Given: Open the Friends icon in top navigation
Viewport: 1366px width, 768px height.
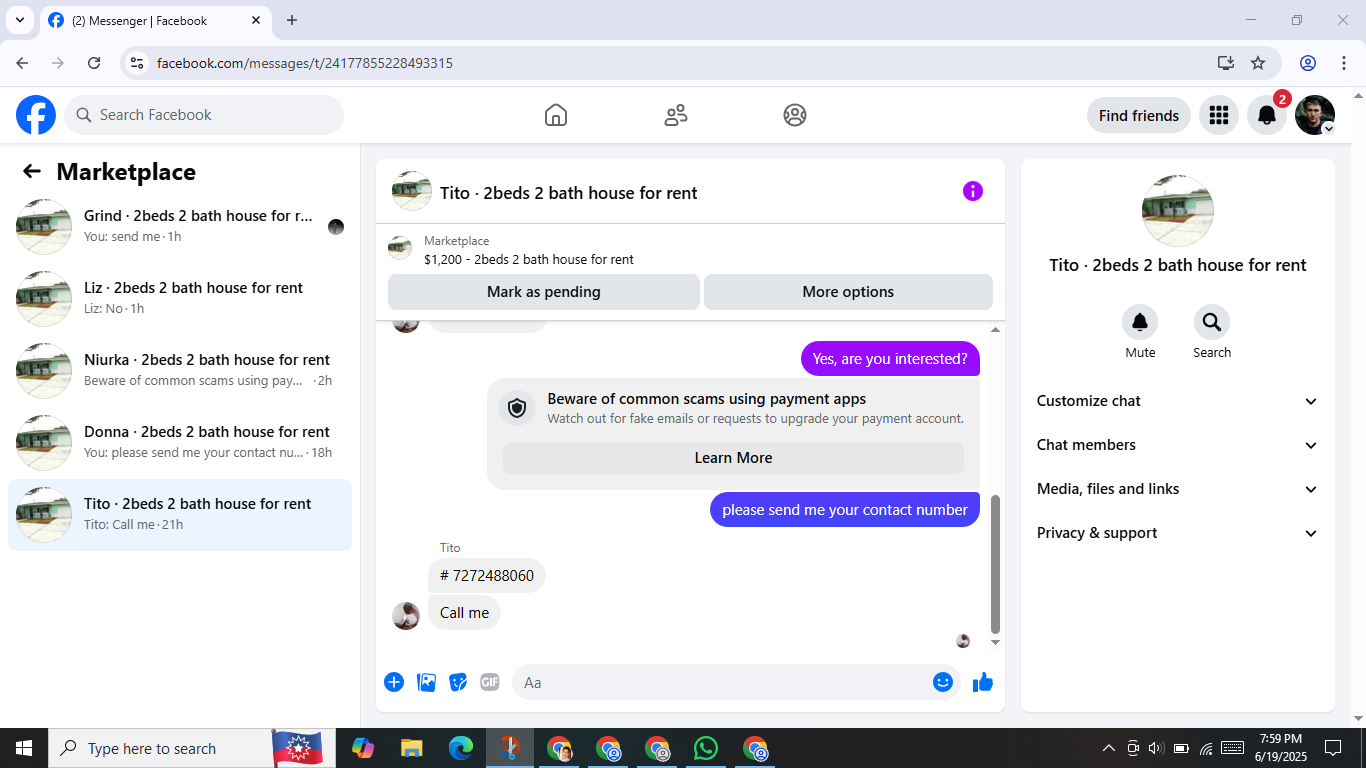Looking at the screenshot, I should pyautogui.click(x=676, y=115).
